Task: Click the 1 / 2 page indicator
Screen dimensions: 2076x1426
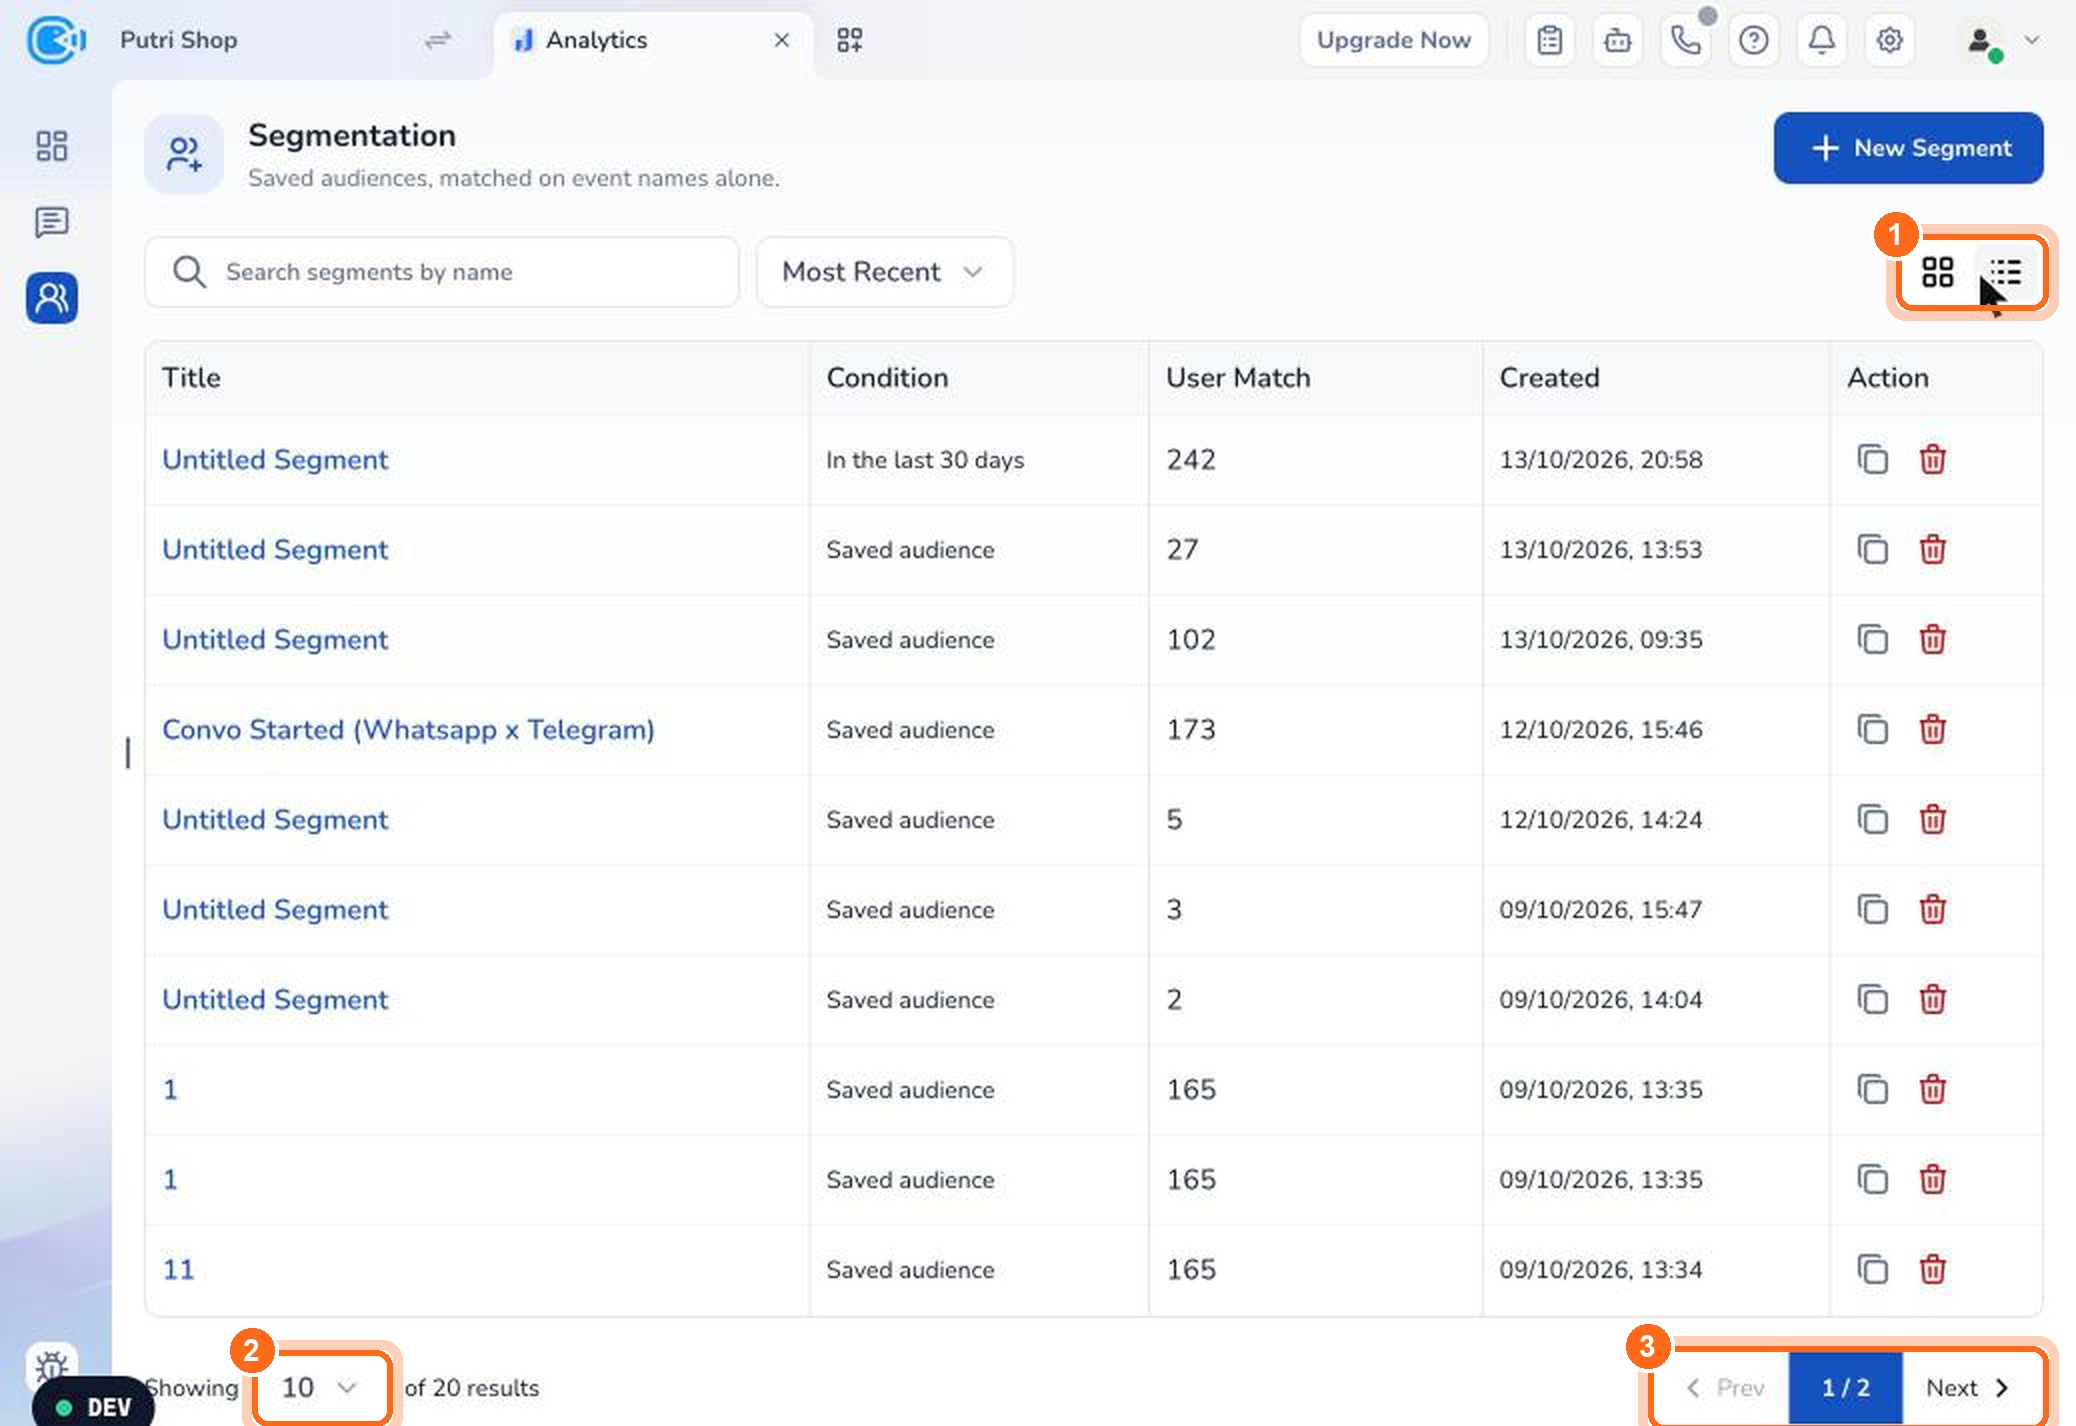Action: (x=1845, y=1388)
